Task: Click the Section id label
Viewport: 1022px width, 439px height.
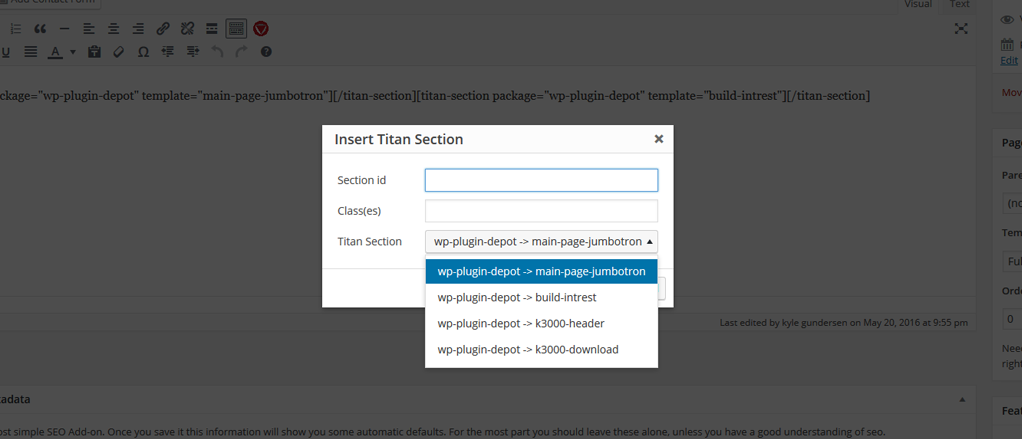Action: pyautogui.click(x=362, y=180)
